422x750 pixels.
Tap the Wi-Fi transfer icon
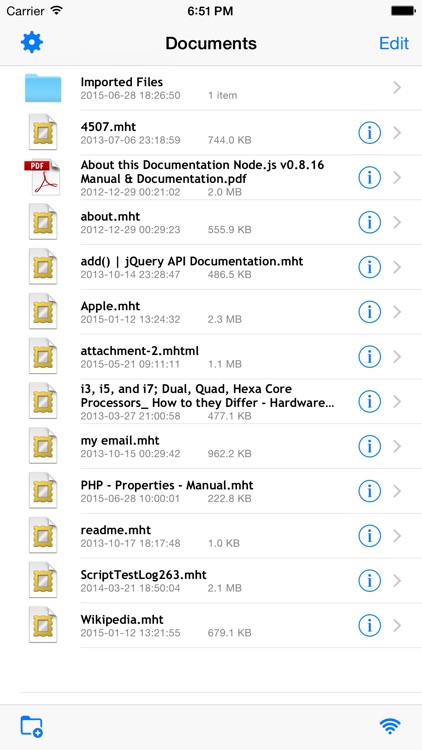click(x=390, y=726)
